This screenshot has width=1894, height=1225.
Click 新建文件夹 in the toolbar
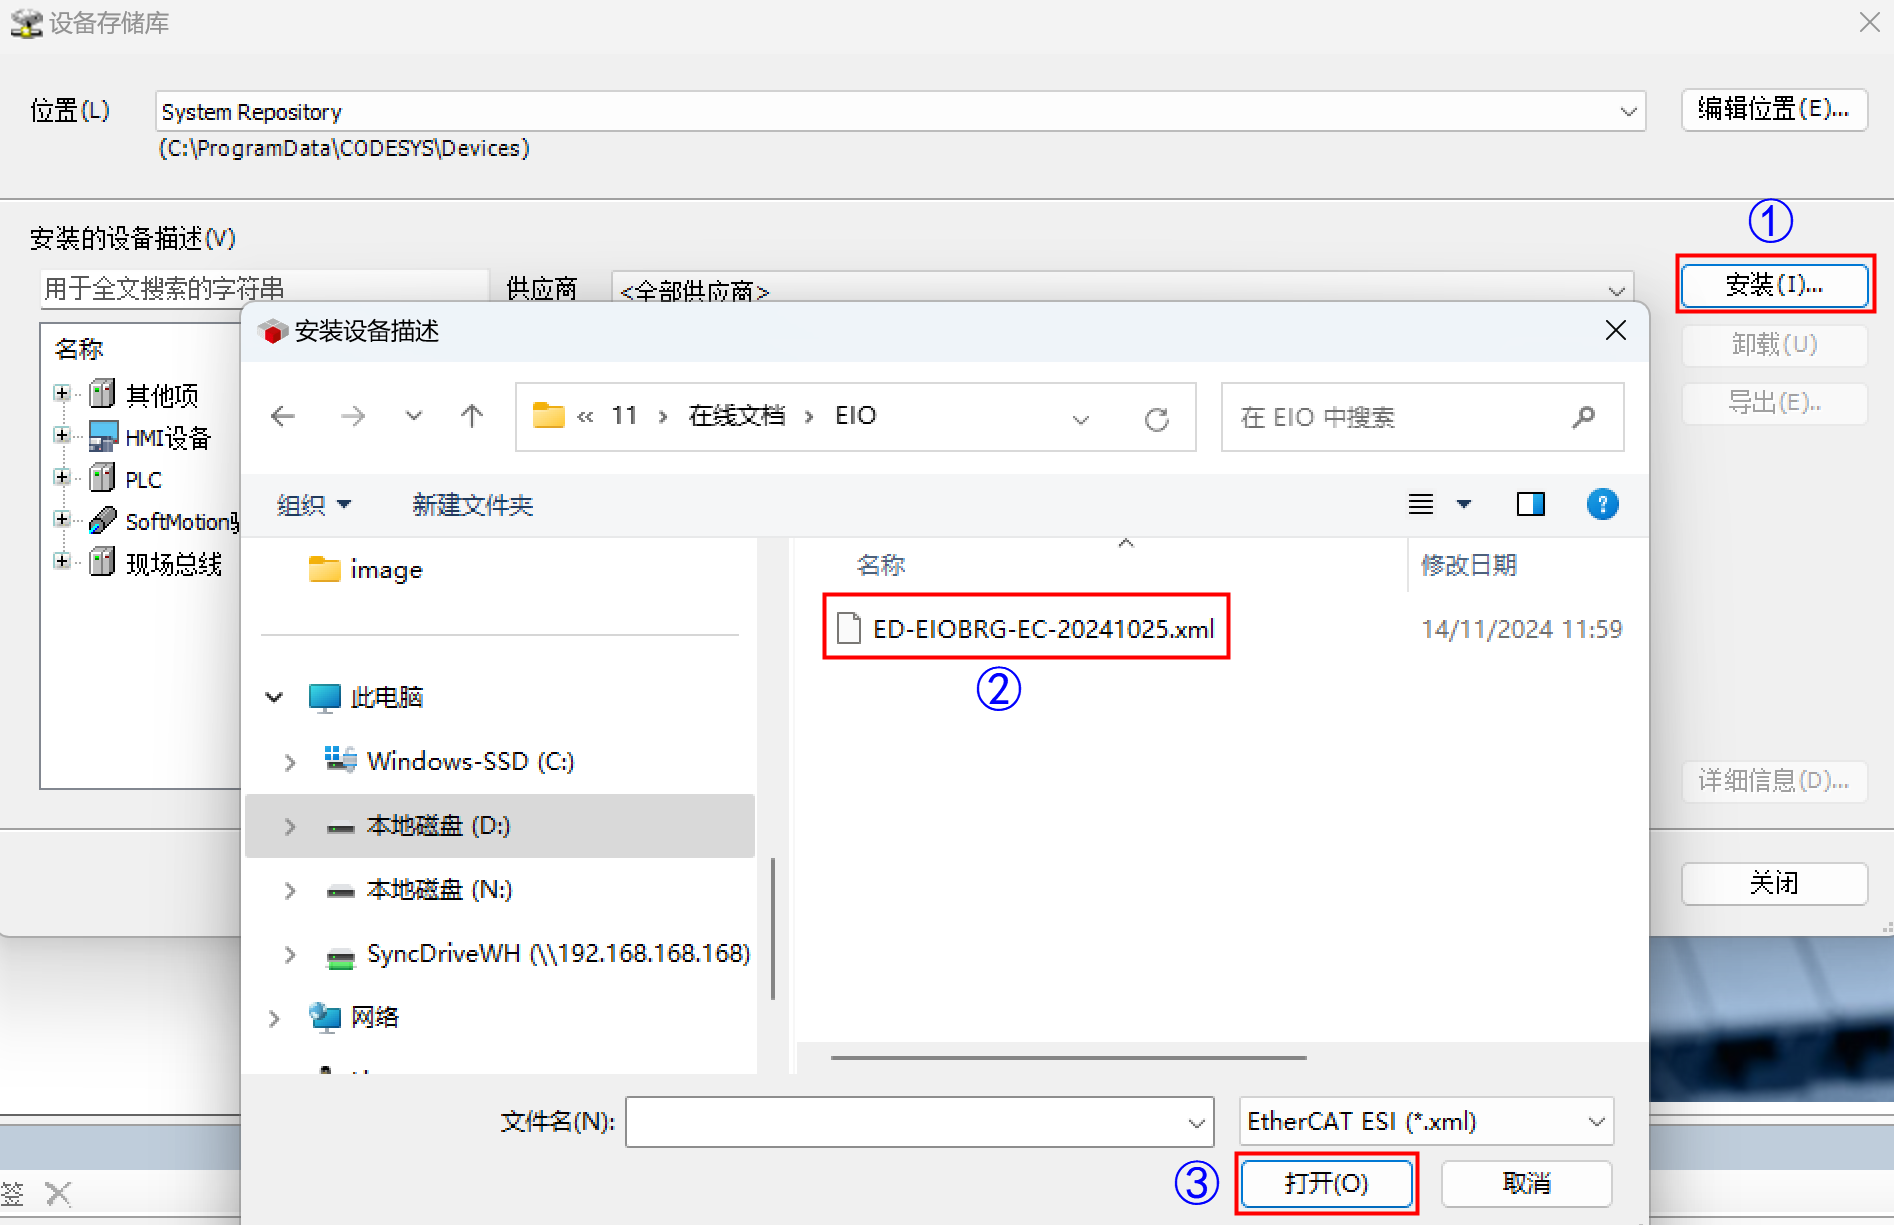[472, 505]
